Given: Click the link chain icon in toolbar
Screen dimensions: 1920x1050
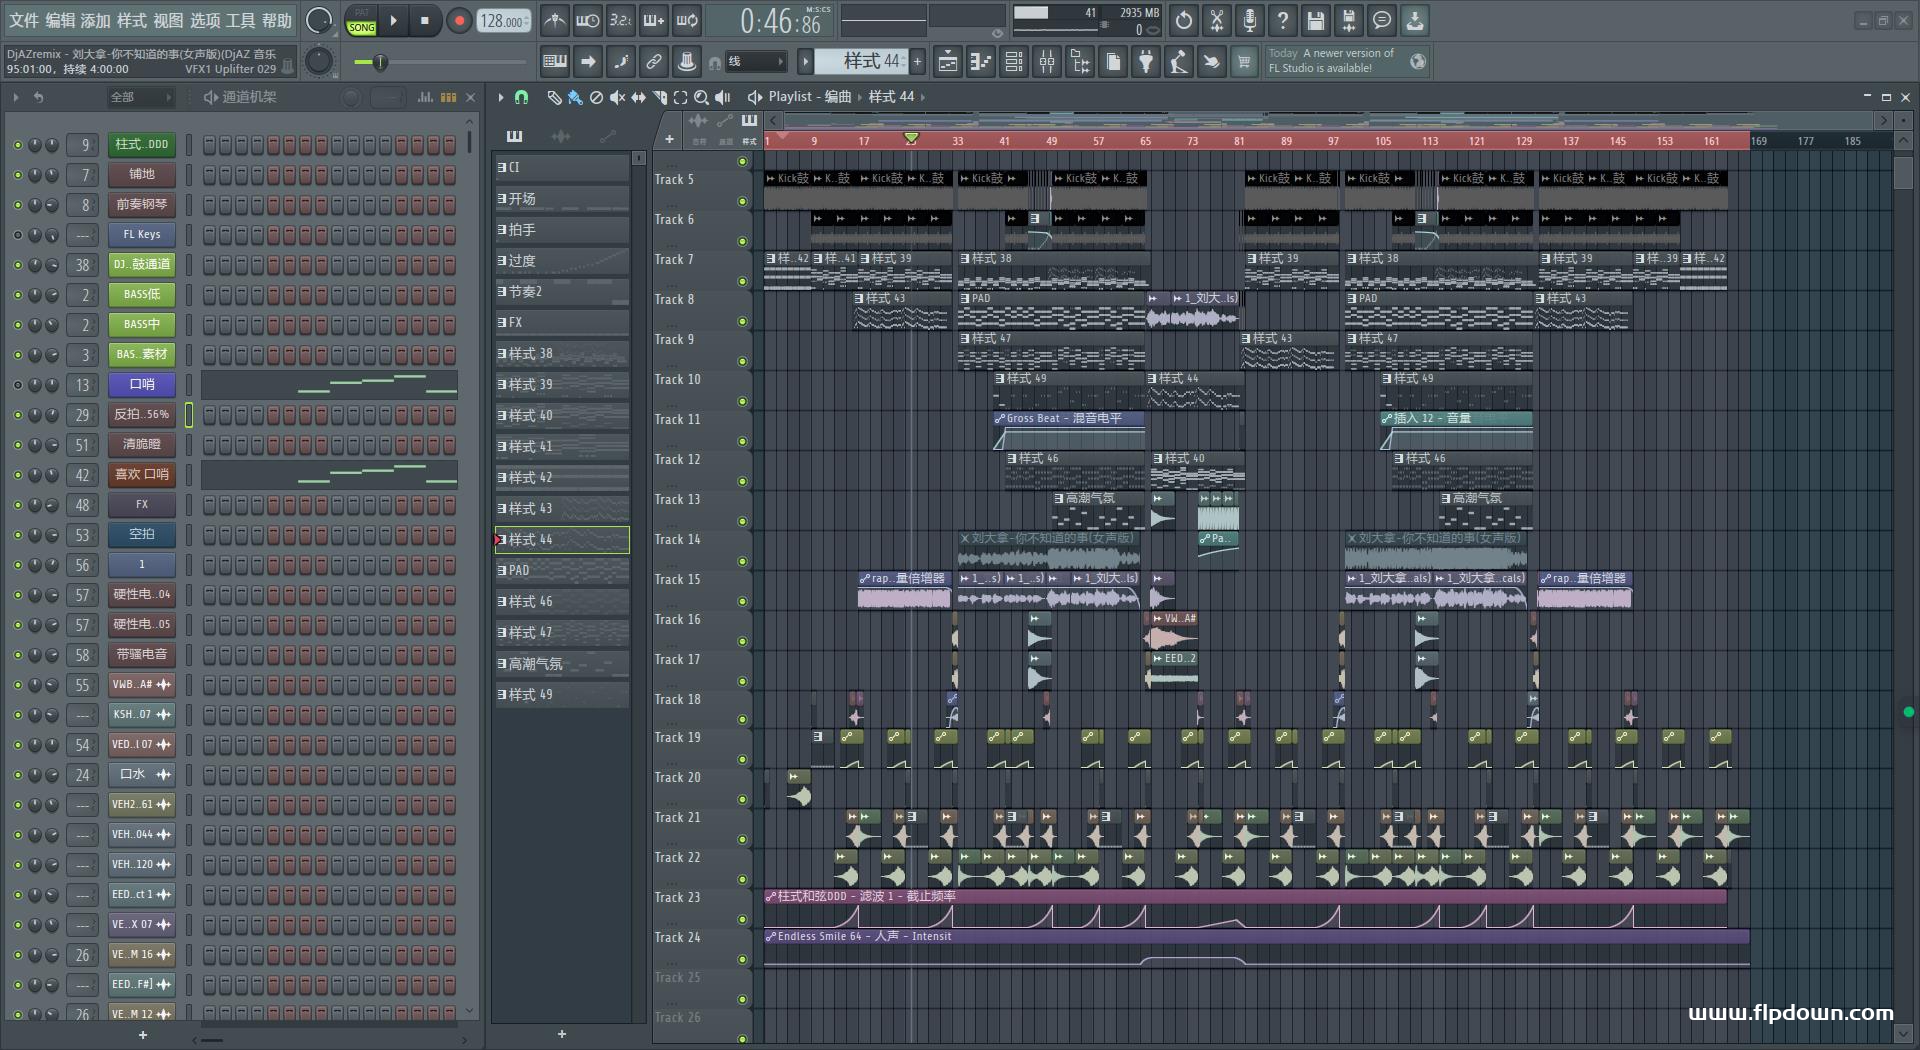Looking at the screenshot, I should tap(653, 62).
